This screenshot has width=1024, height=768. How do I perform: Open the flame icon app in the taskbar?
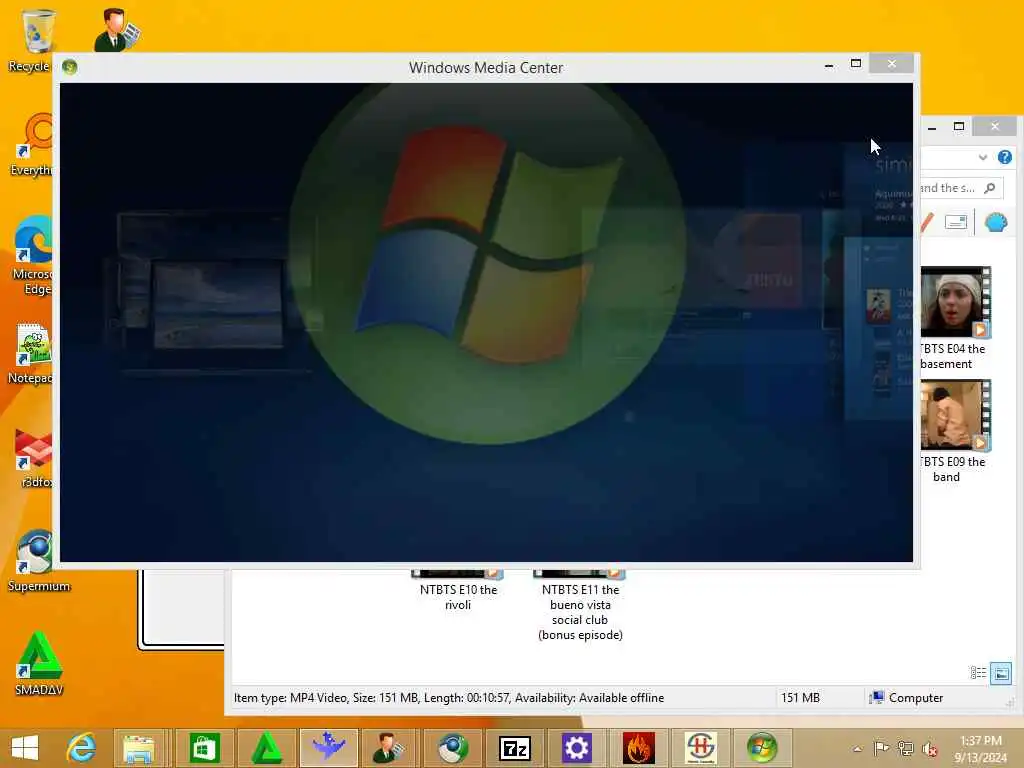click(638, 748)
